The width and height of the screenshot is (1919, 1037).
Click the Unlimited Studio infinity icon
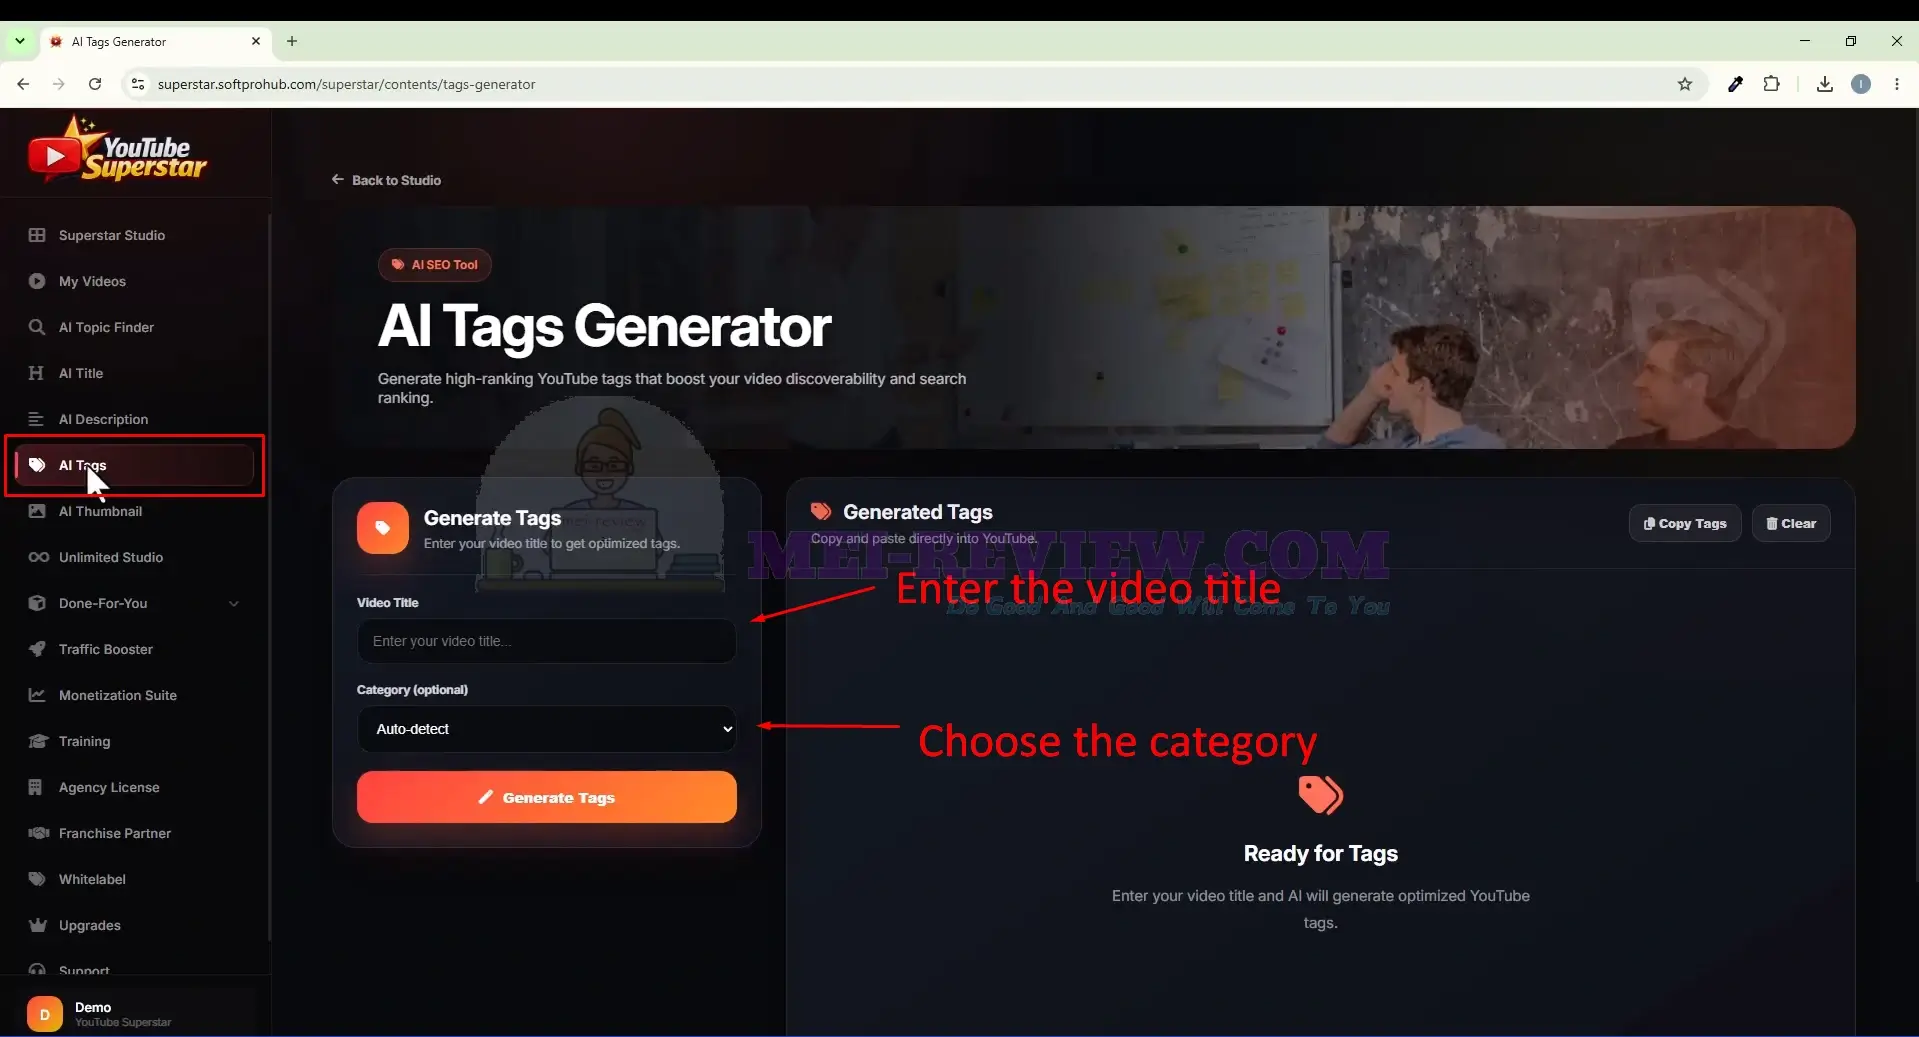(38, 557)
